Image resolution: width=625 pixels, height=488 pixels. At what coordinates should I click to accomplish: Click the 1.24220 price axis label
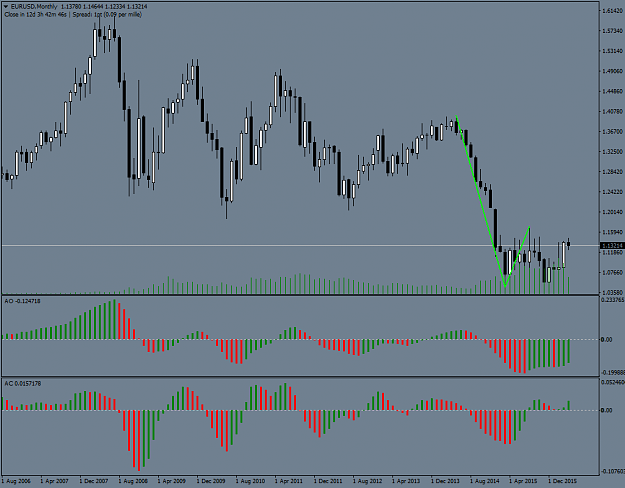(613, 192)
